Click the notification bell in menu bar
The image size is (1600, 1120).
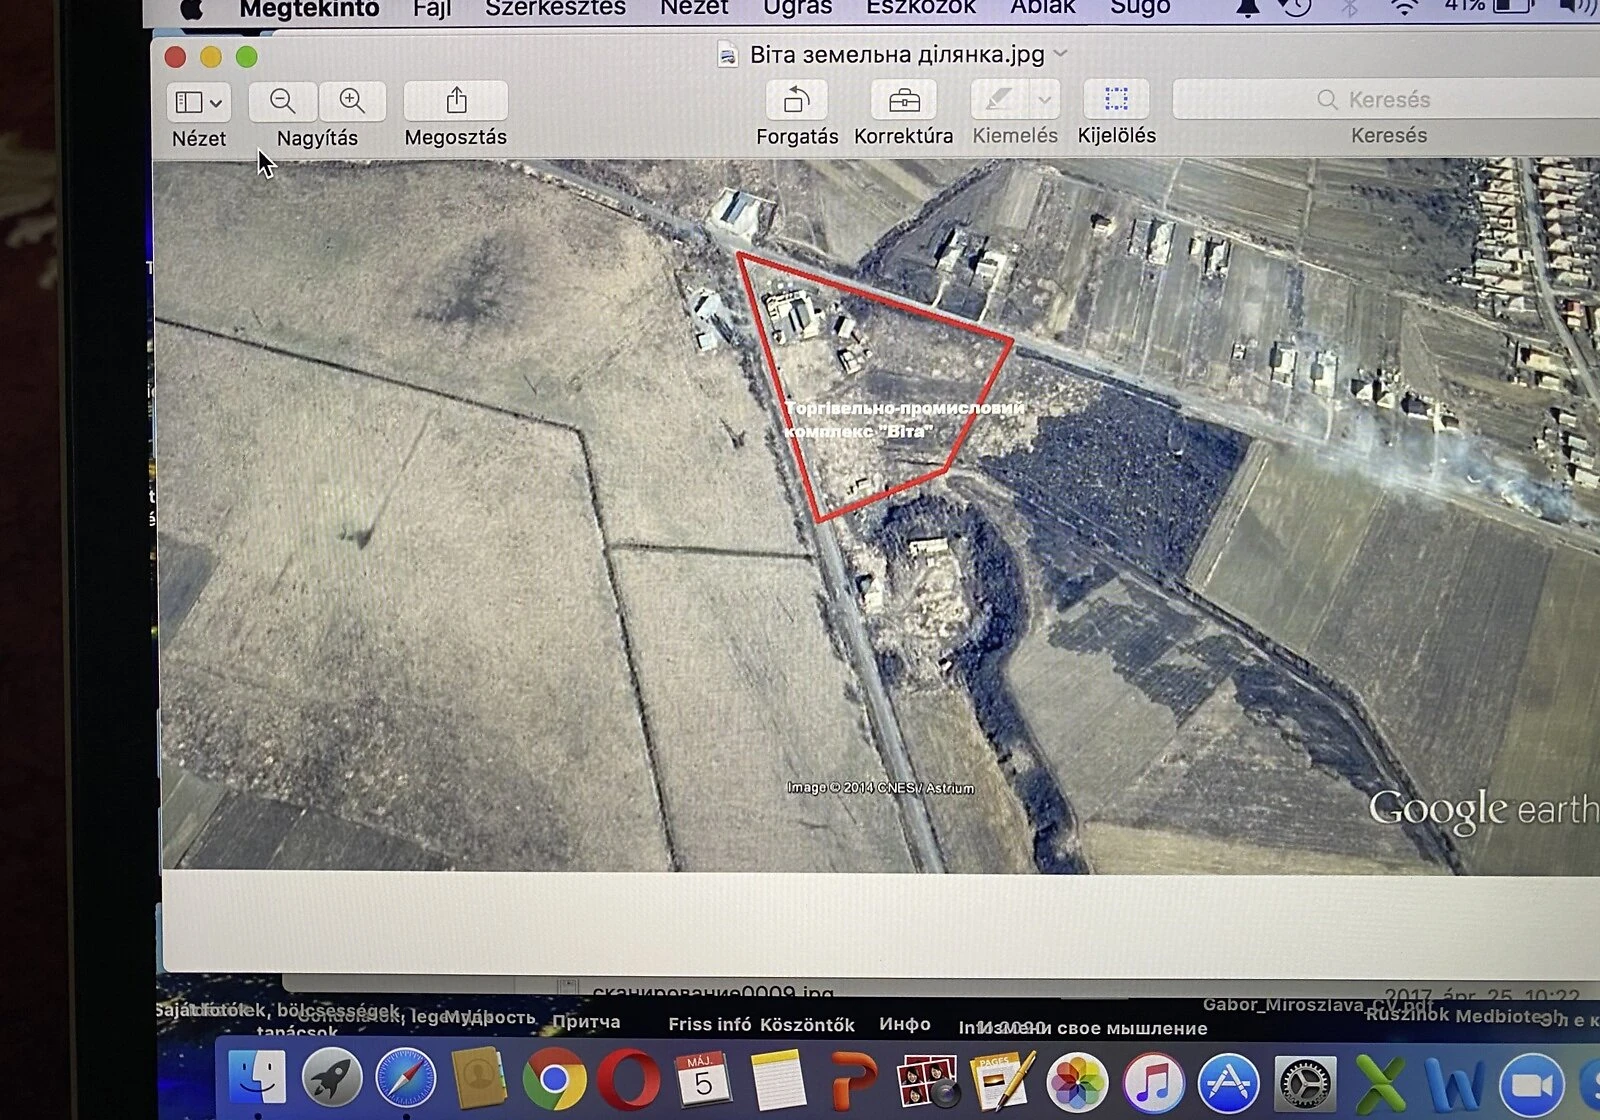point(1247,8)
